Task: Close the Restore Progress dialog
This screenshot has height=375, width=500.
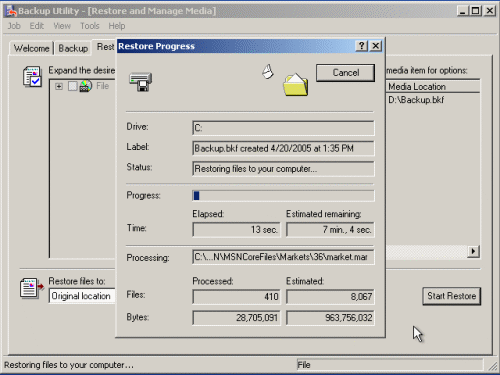Action: pyautogui.click(x=376, y=46)
